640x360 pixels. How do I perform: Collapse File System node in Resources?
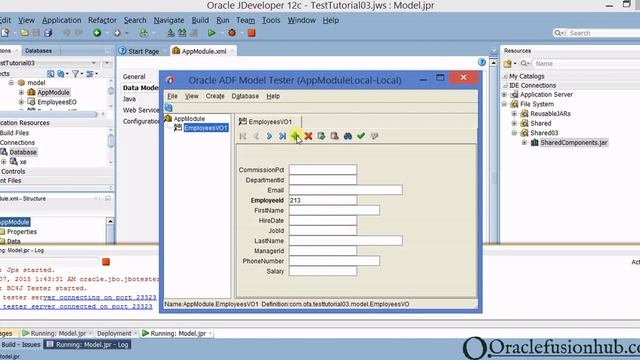click(x=504, y=104)
